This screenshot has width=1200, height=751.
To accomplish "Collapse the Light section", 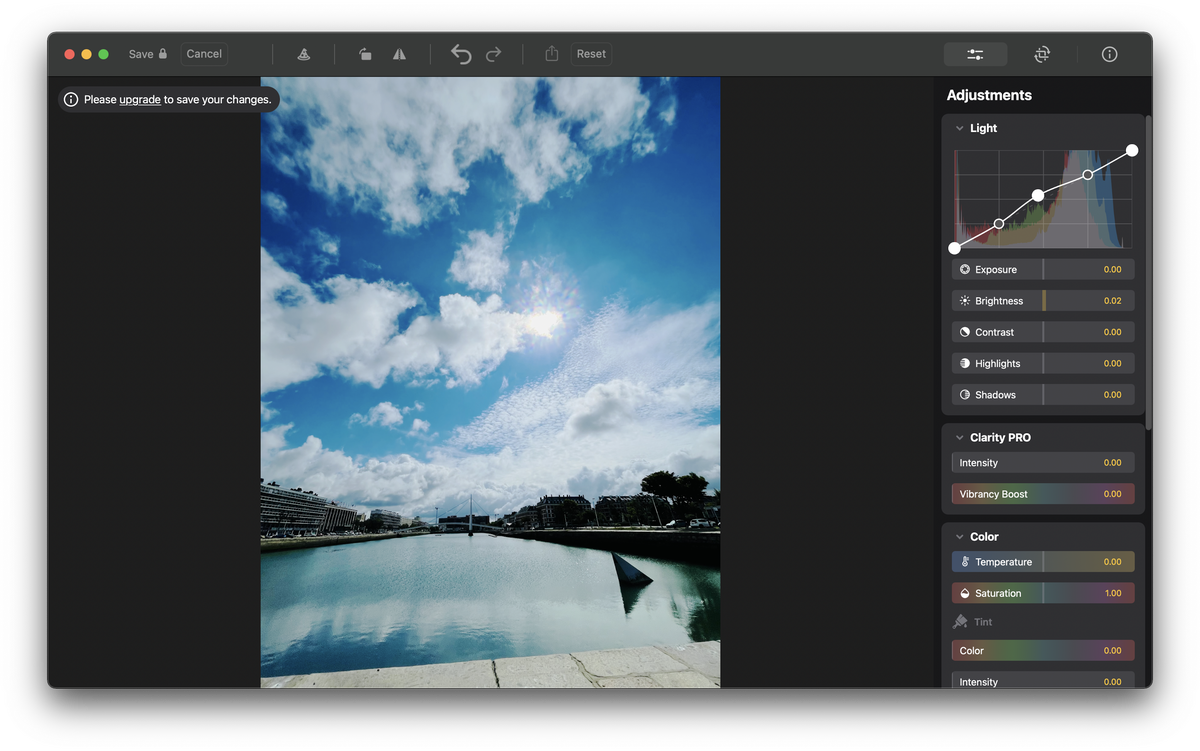I will (x=959, y=128).
